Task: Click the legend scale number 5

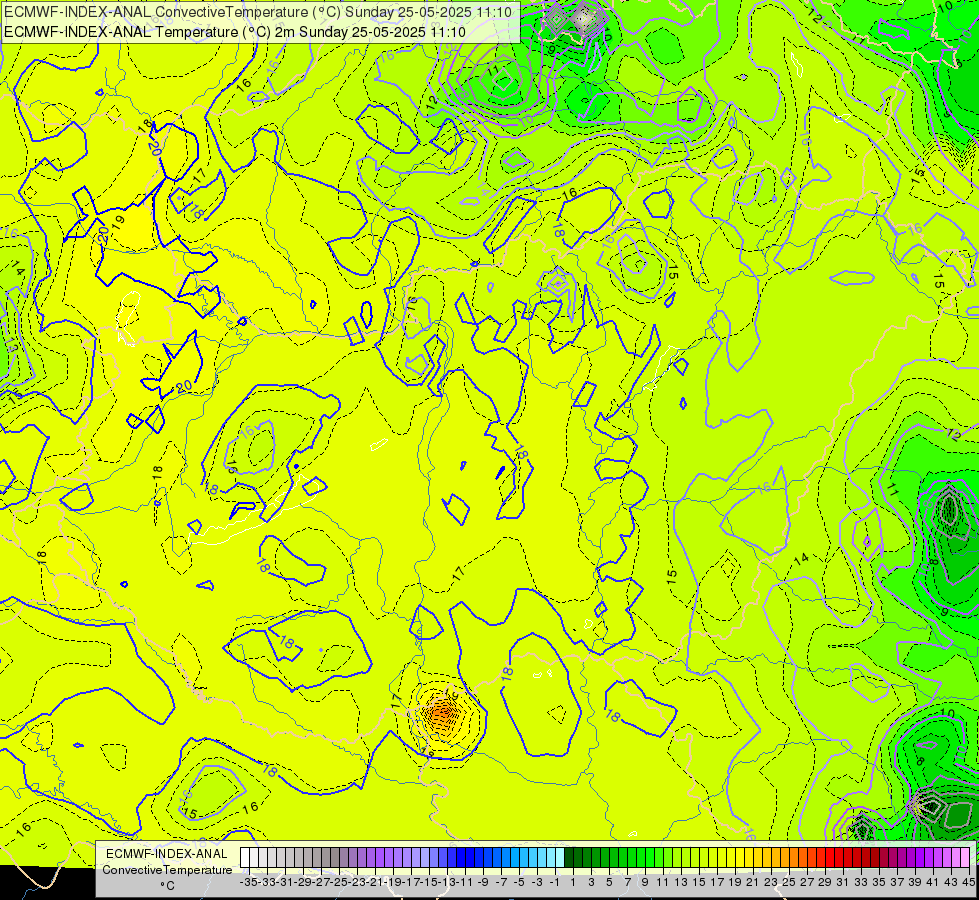Action: pyautogui.click(x=609, y=882)
